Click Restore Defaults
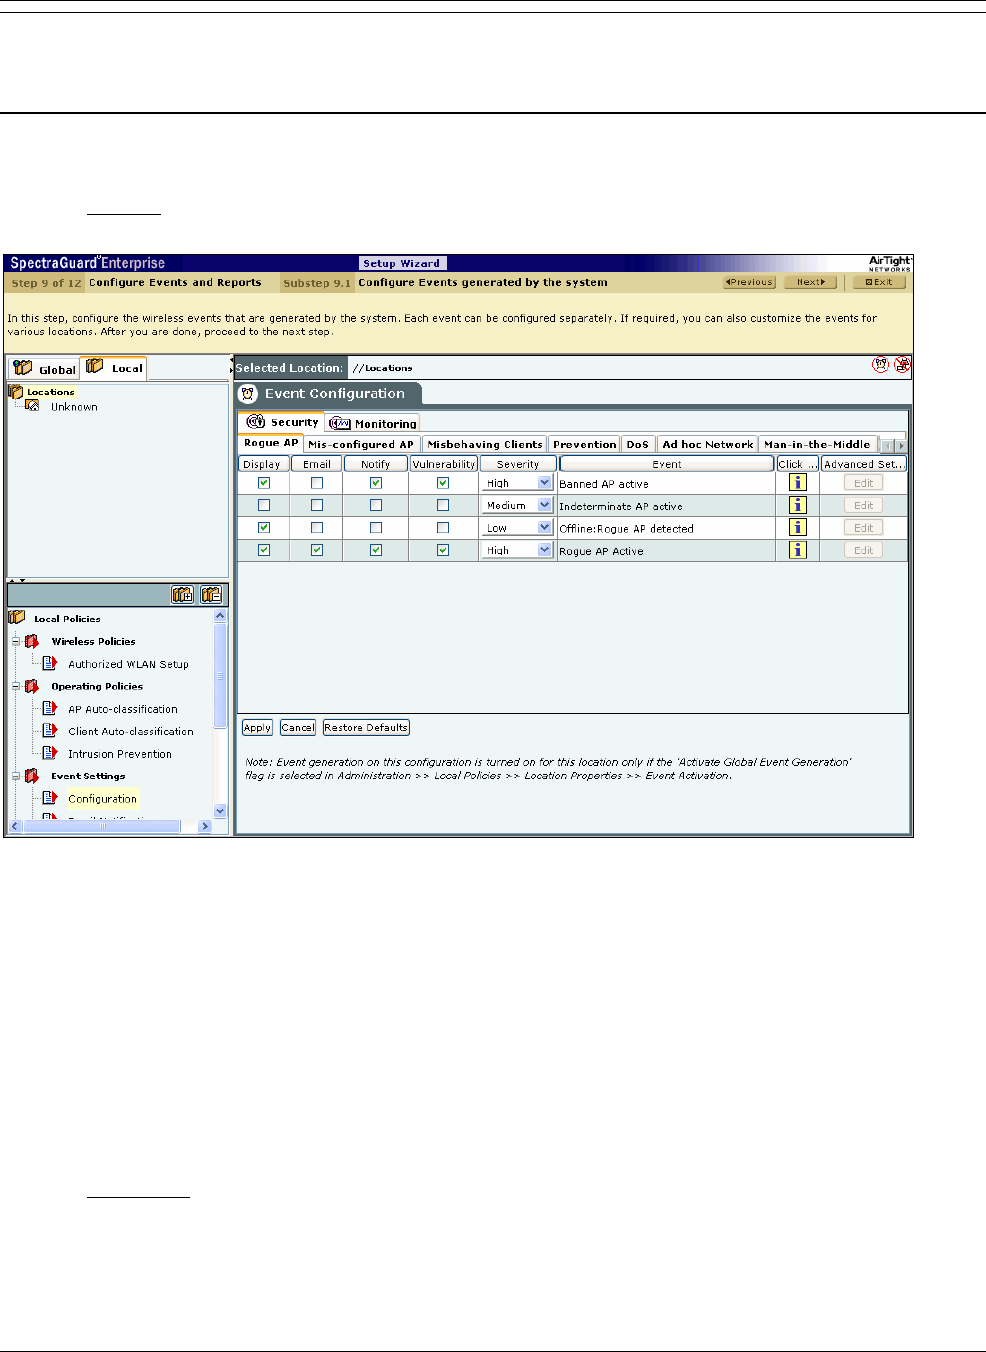This screenshot has height=1352, width=986. coord(366,728)
